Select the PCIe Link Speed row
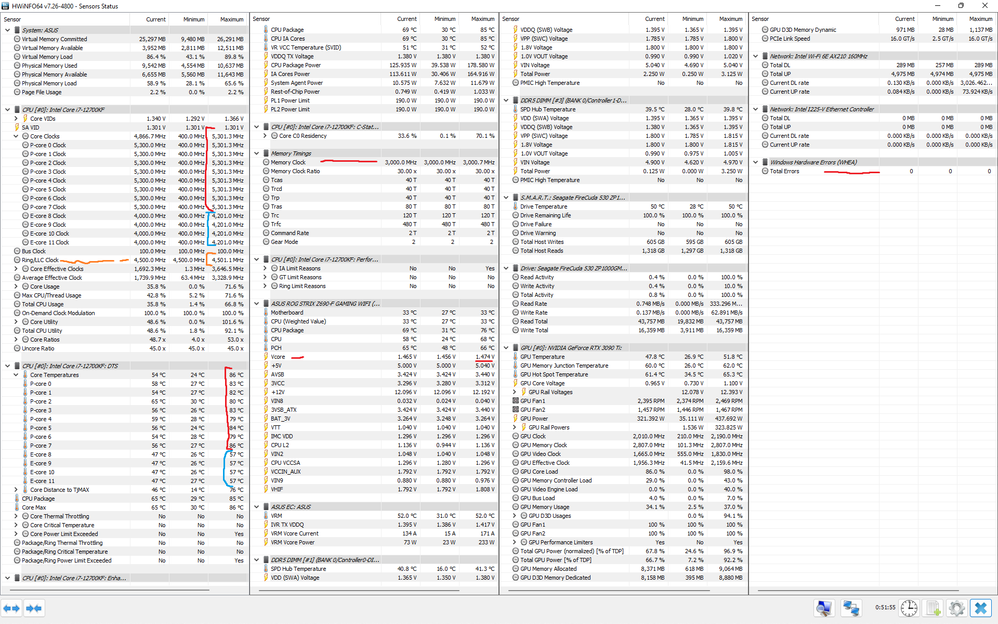 pos(873,38)
